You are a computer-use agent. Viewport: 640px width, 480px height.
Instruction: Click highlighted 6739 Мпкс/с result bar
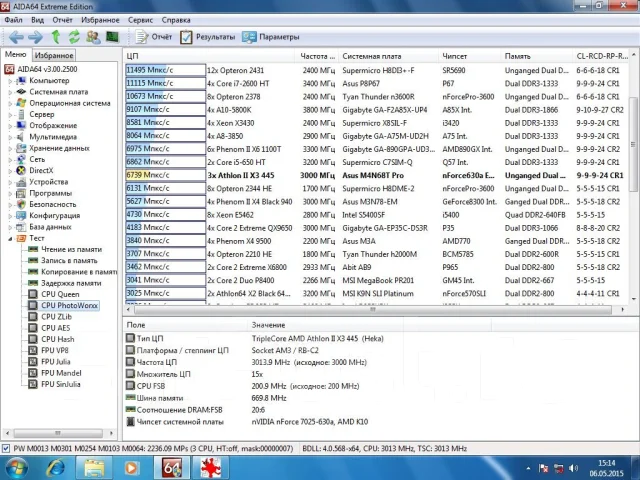click(x=165, y=175)
